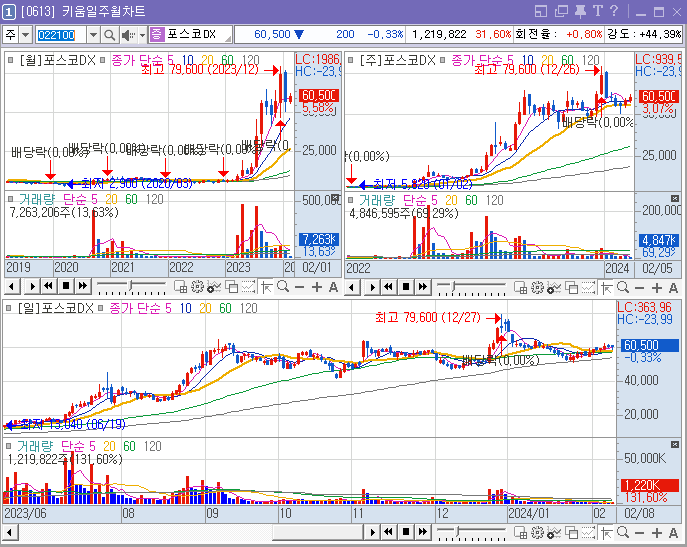
Task: Step monthly chart back with left arrow
Action: (12, 287)
